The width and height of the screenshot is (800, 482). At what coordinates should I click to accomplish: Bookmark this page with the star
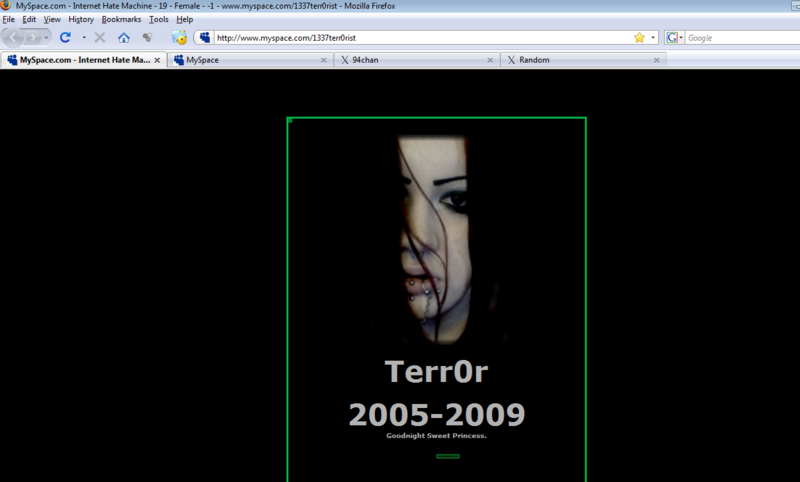[x=639, y=38]
